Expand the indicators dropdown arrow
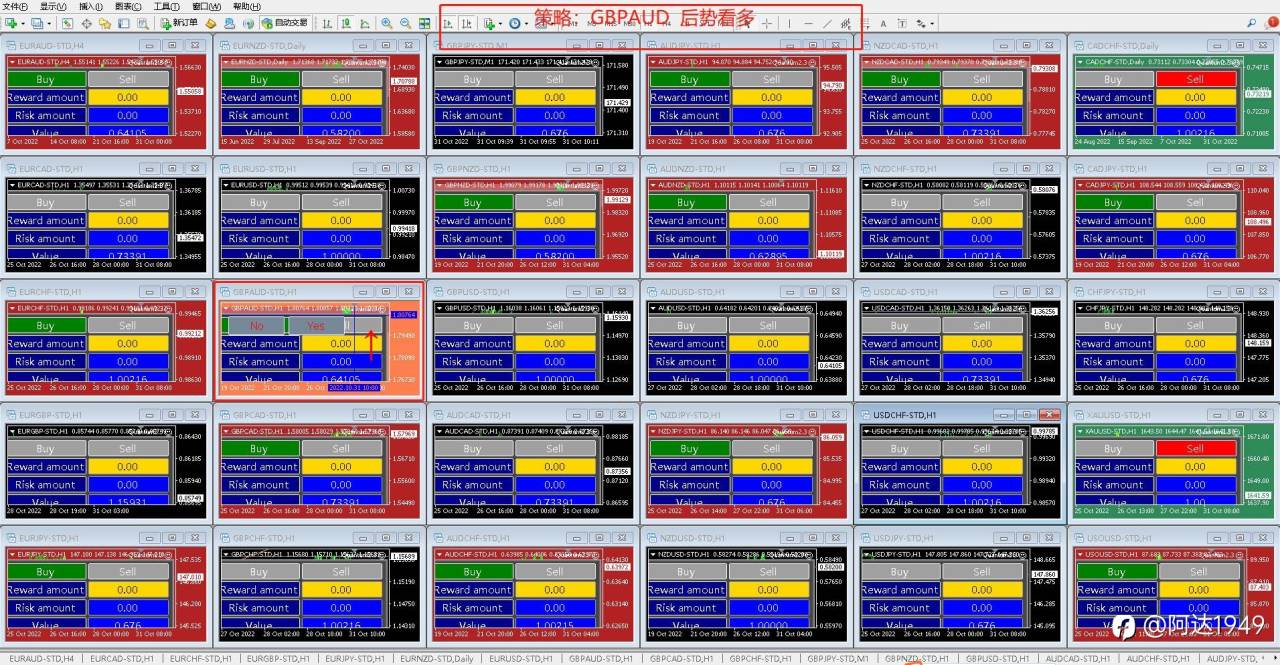Image resolution: width=1280 pixels, height=665 pixels. point(501,22)
